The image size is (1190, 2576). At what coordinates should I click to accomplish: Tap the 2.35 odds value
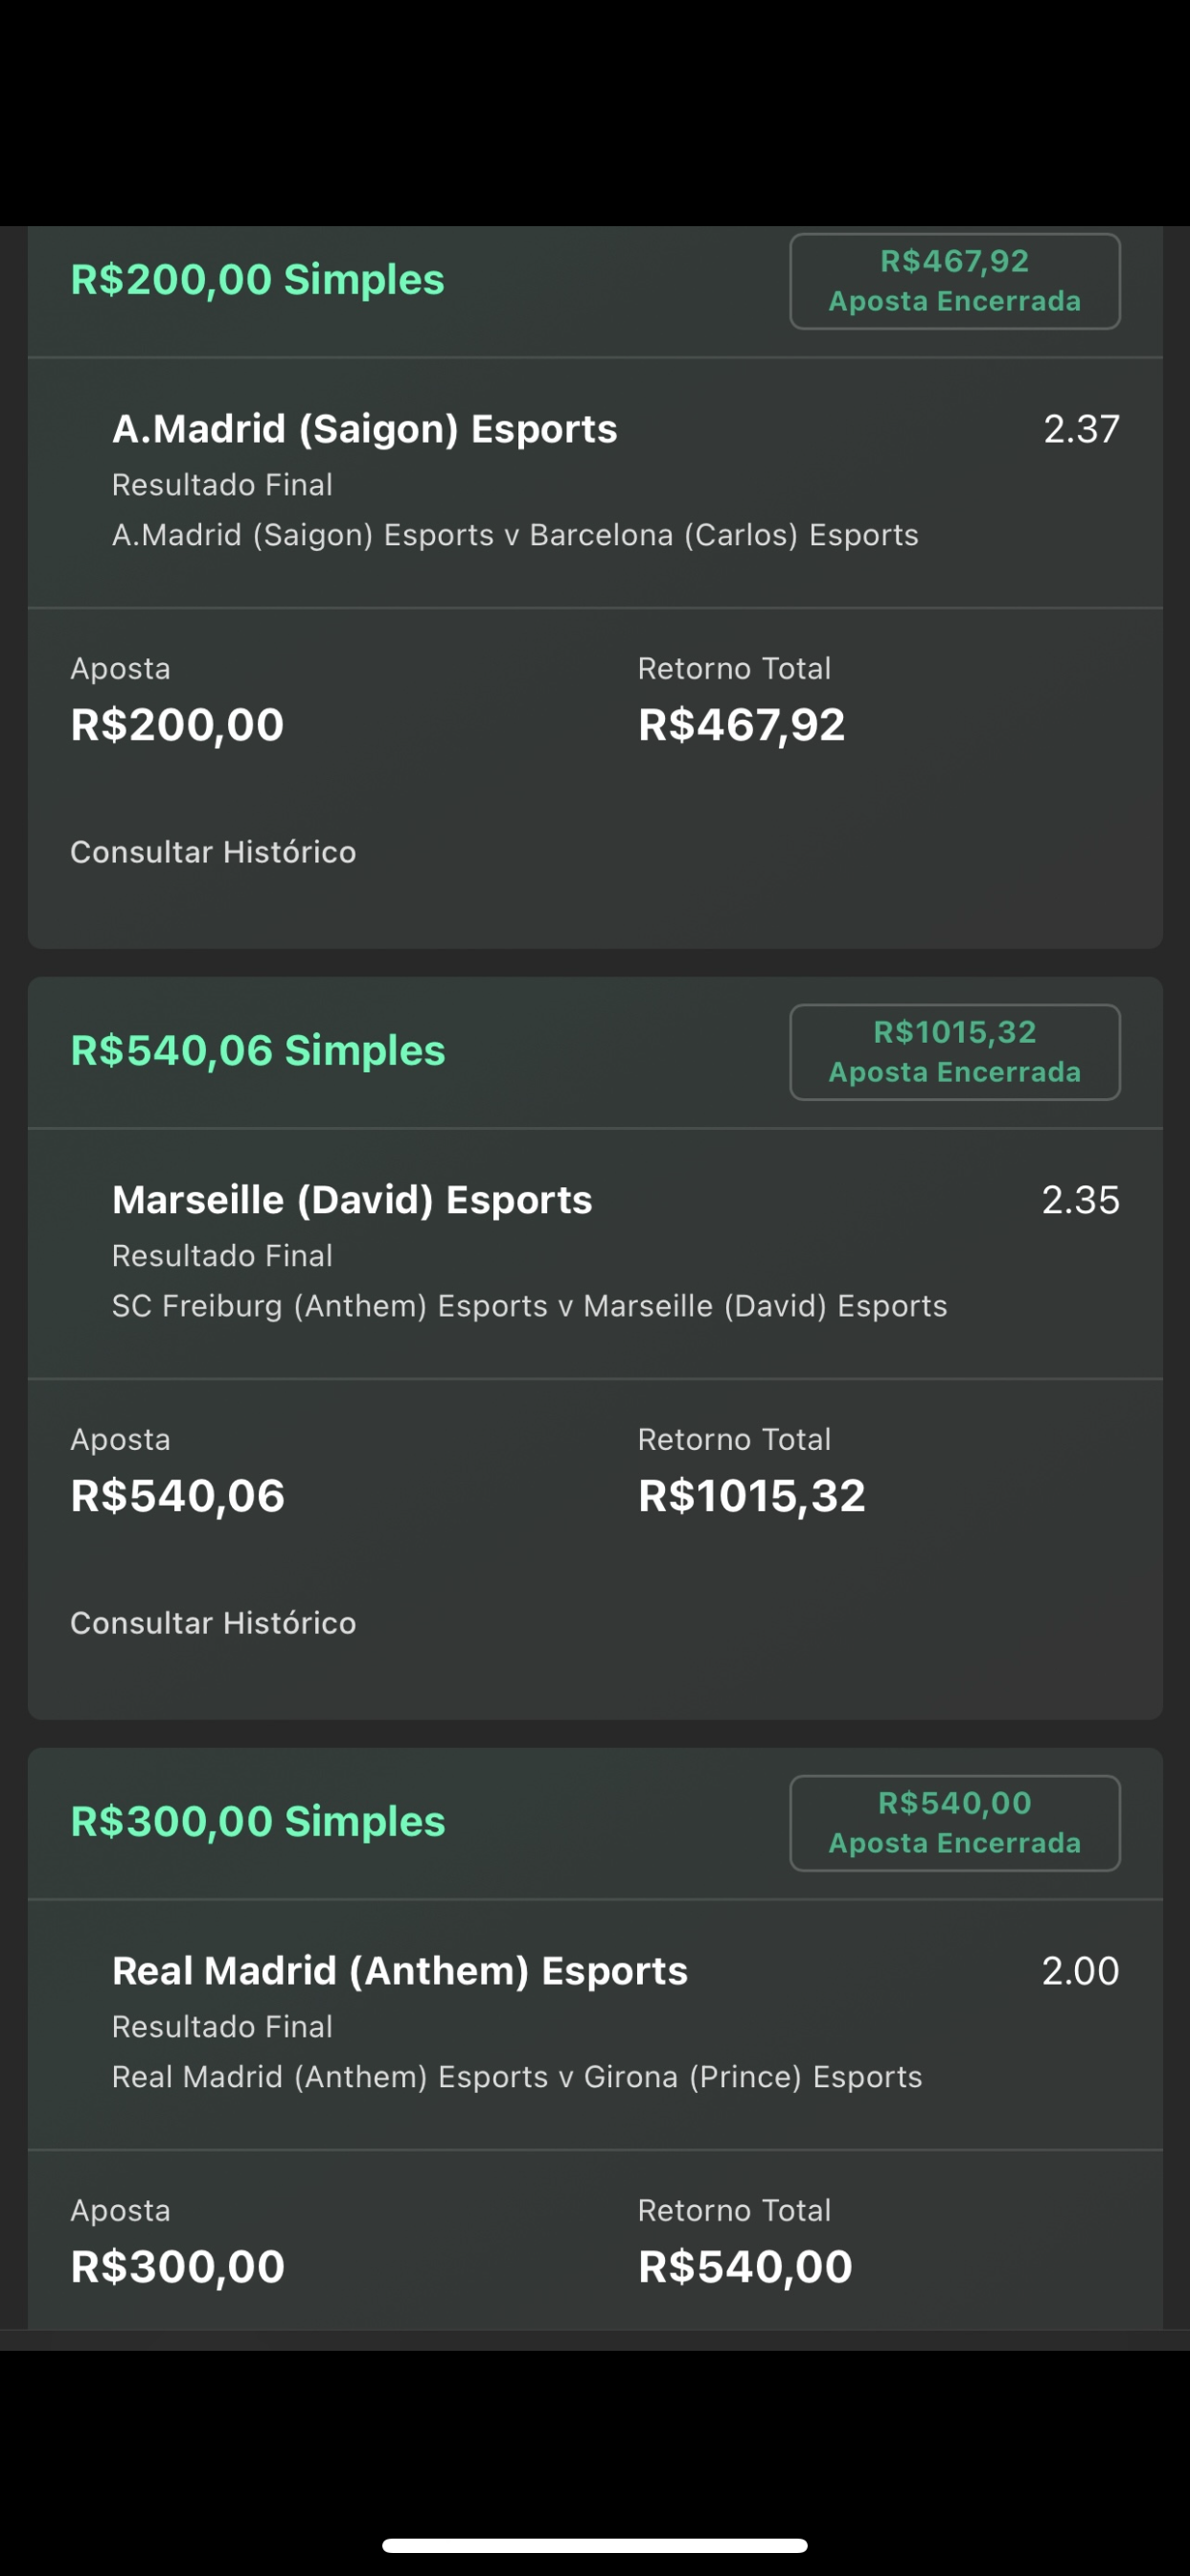coord(1080,1200)
